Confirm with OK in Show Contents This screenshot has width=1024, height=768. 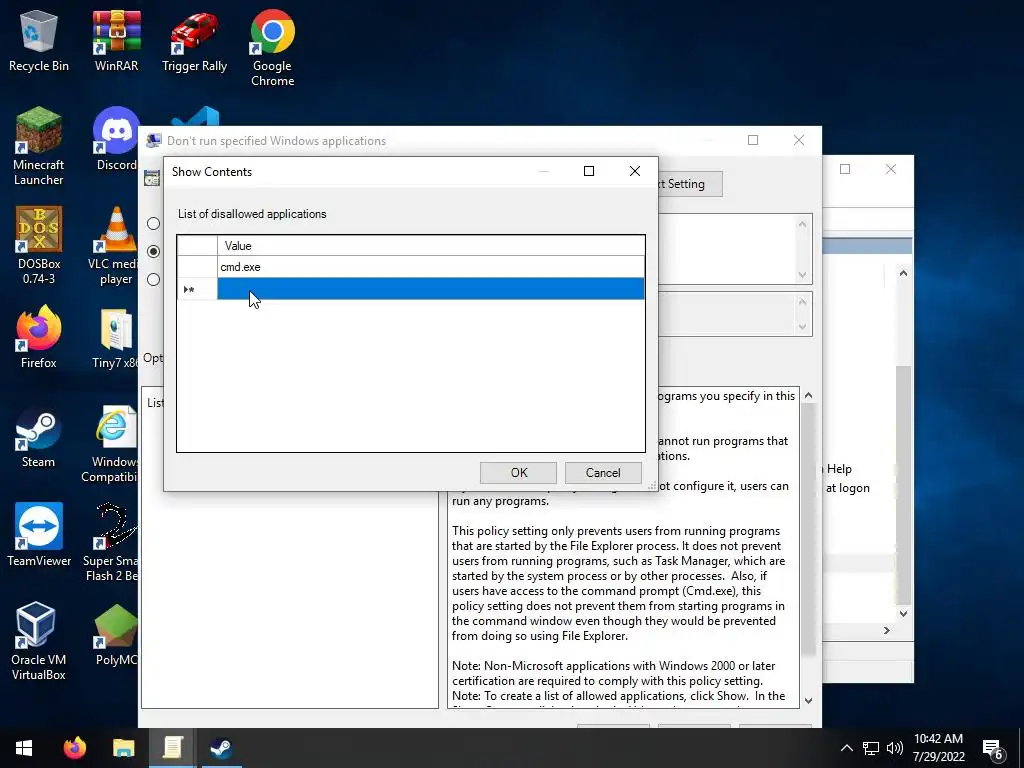(x=519, y=473)
